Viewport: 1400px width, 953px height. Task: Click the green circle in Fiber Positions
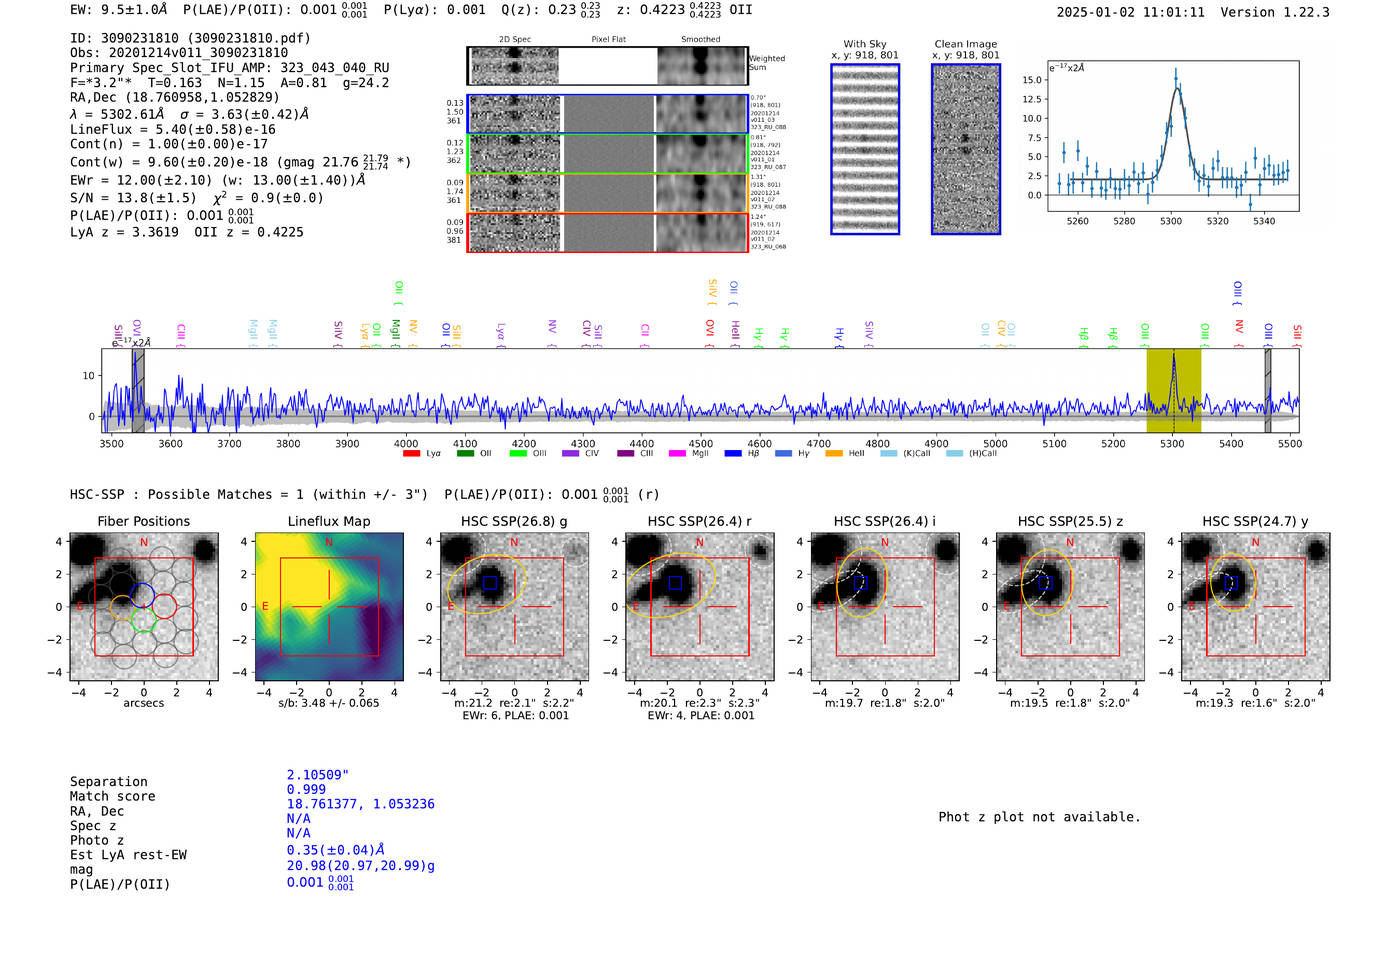coord(144,619)
